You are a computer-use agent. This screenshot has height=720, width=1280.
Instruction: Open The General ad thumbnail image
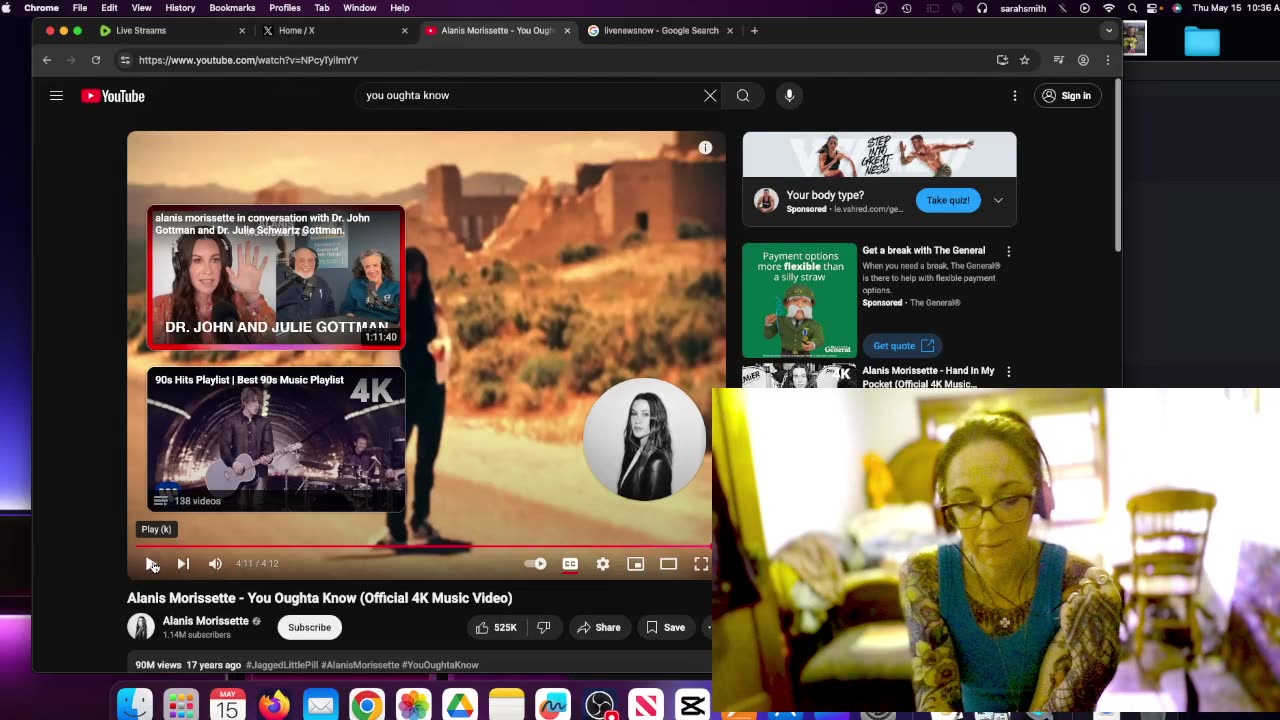[x=799, y=300]
